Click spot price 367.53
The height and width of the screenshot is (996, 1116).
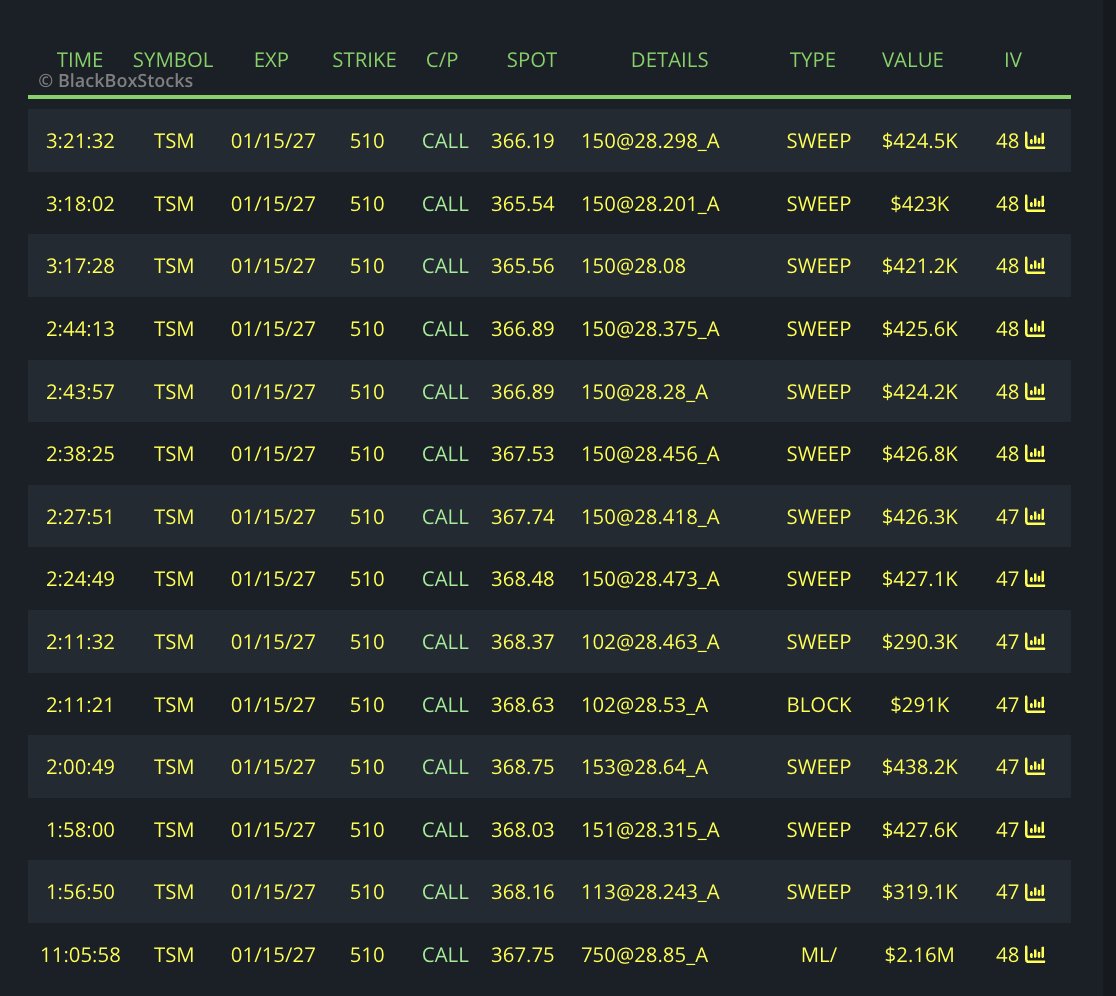[522, 454]
